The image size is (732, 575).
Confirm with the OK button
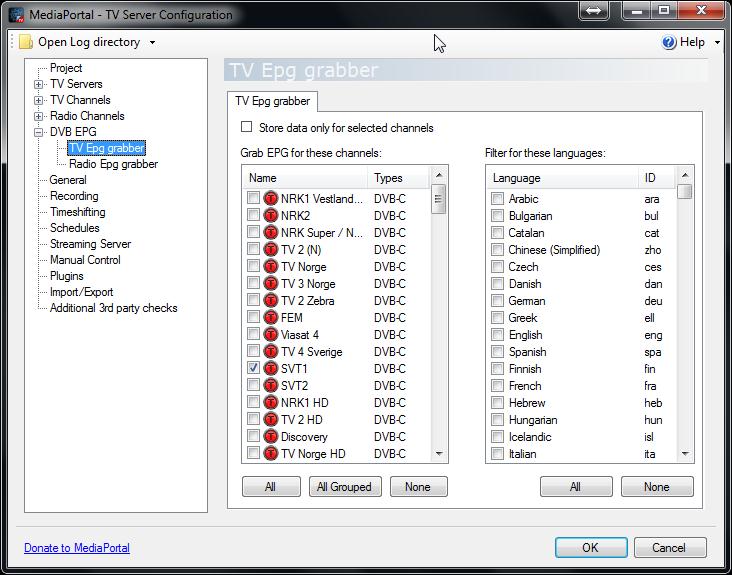click(591, 547)
